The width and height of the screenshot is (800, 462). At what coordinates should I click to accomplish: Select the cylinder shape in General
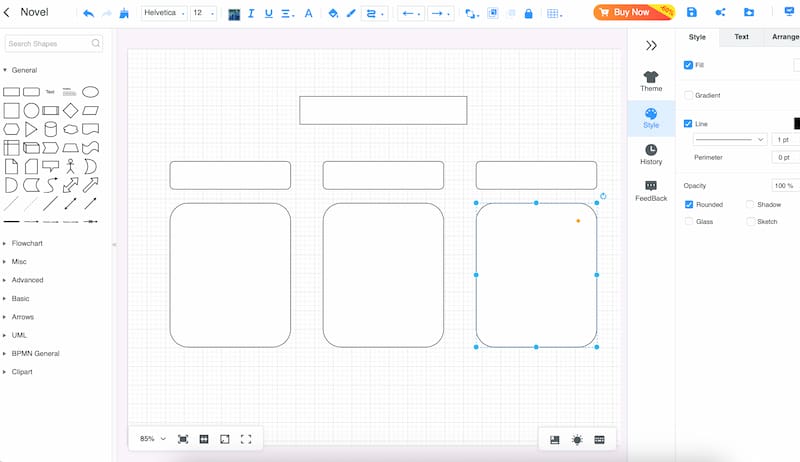pyautogui.click(x=51, y=129)
